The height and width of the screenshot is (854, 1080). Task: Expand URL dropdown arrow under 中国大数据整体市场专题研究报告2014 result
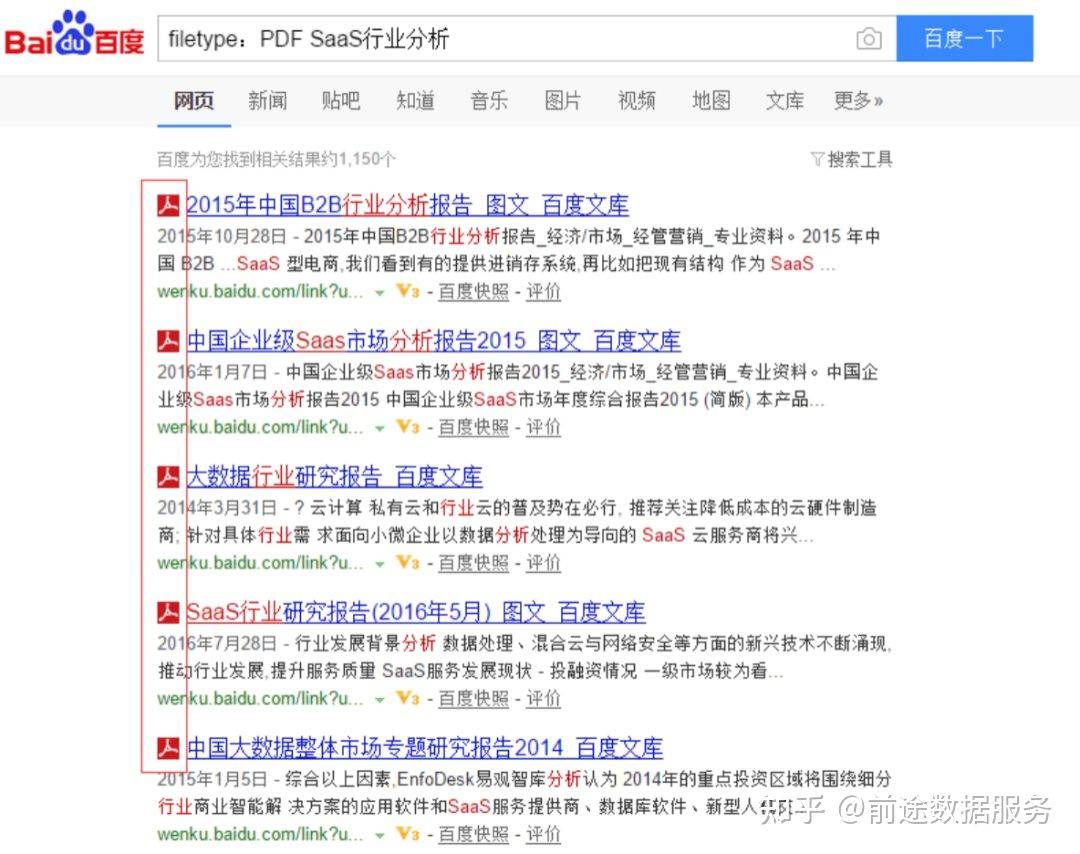pyautogui.click(x=379, y=835)
